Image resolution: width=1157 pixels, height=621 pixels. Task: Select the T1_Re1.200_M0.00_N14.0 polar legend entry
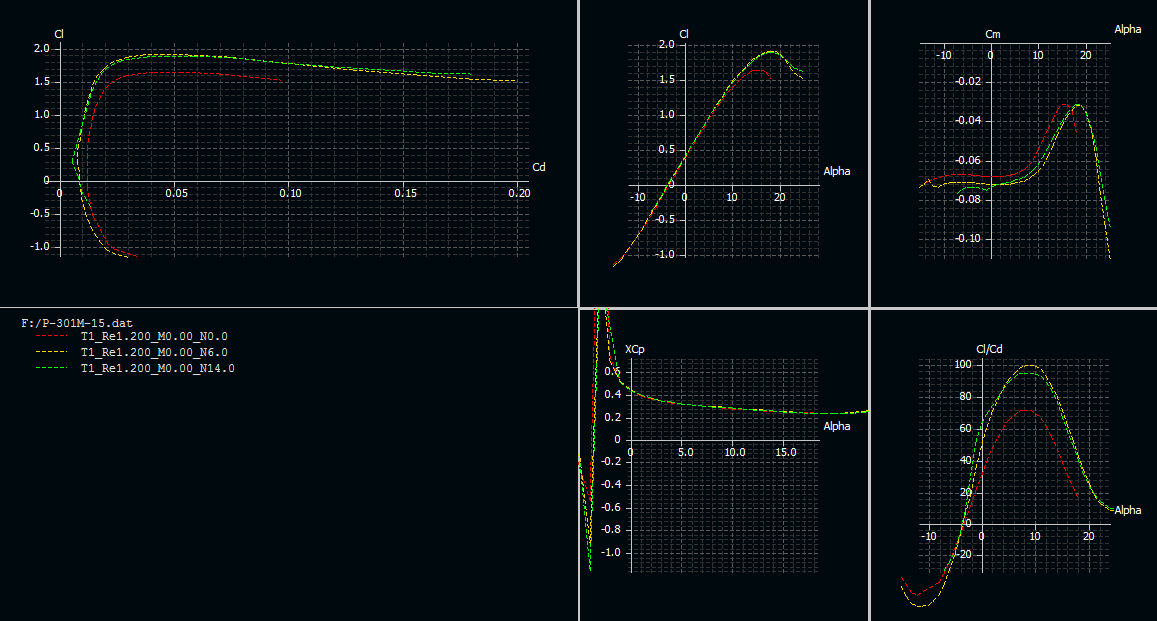pyautogui.click(x=157, y=369)
